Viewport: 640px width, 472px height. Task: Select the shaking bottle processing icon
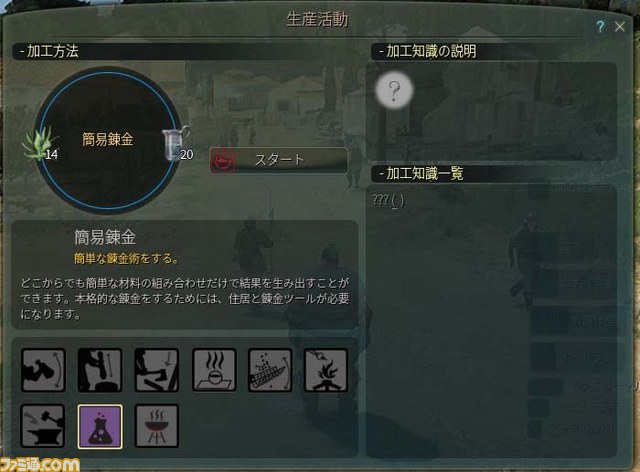click(43, 370)
